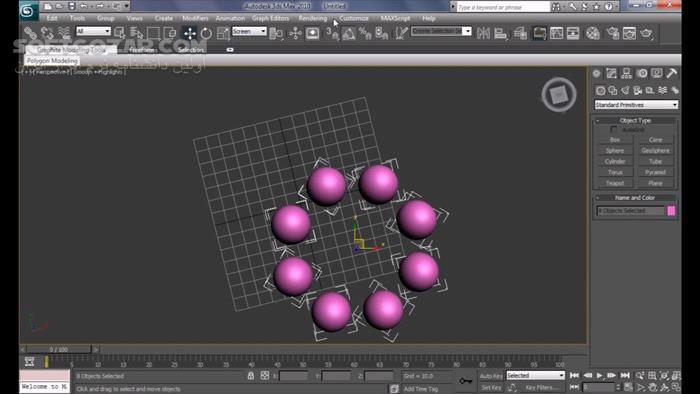The height and width of the screenshot is (394, 700).
Task: Click the Unlink Selection tool
Action: (x=47, y=33)
